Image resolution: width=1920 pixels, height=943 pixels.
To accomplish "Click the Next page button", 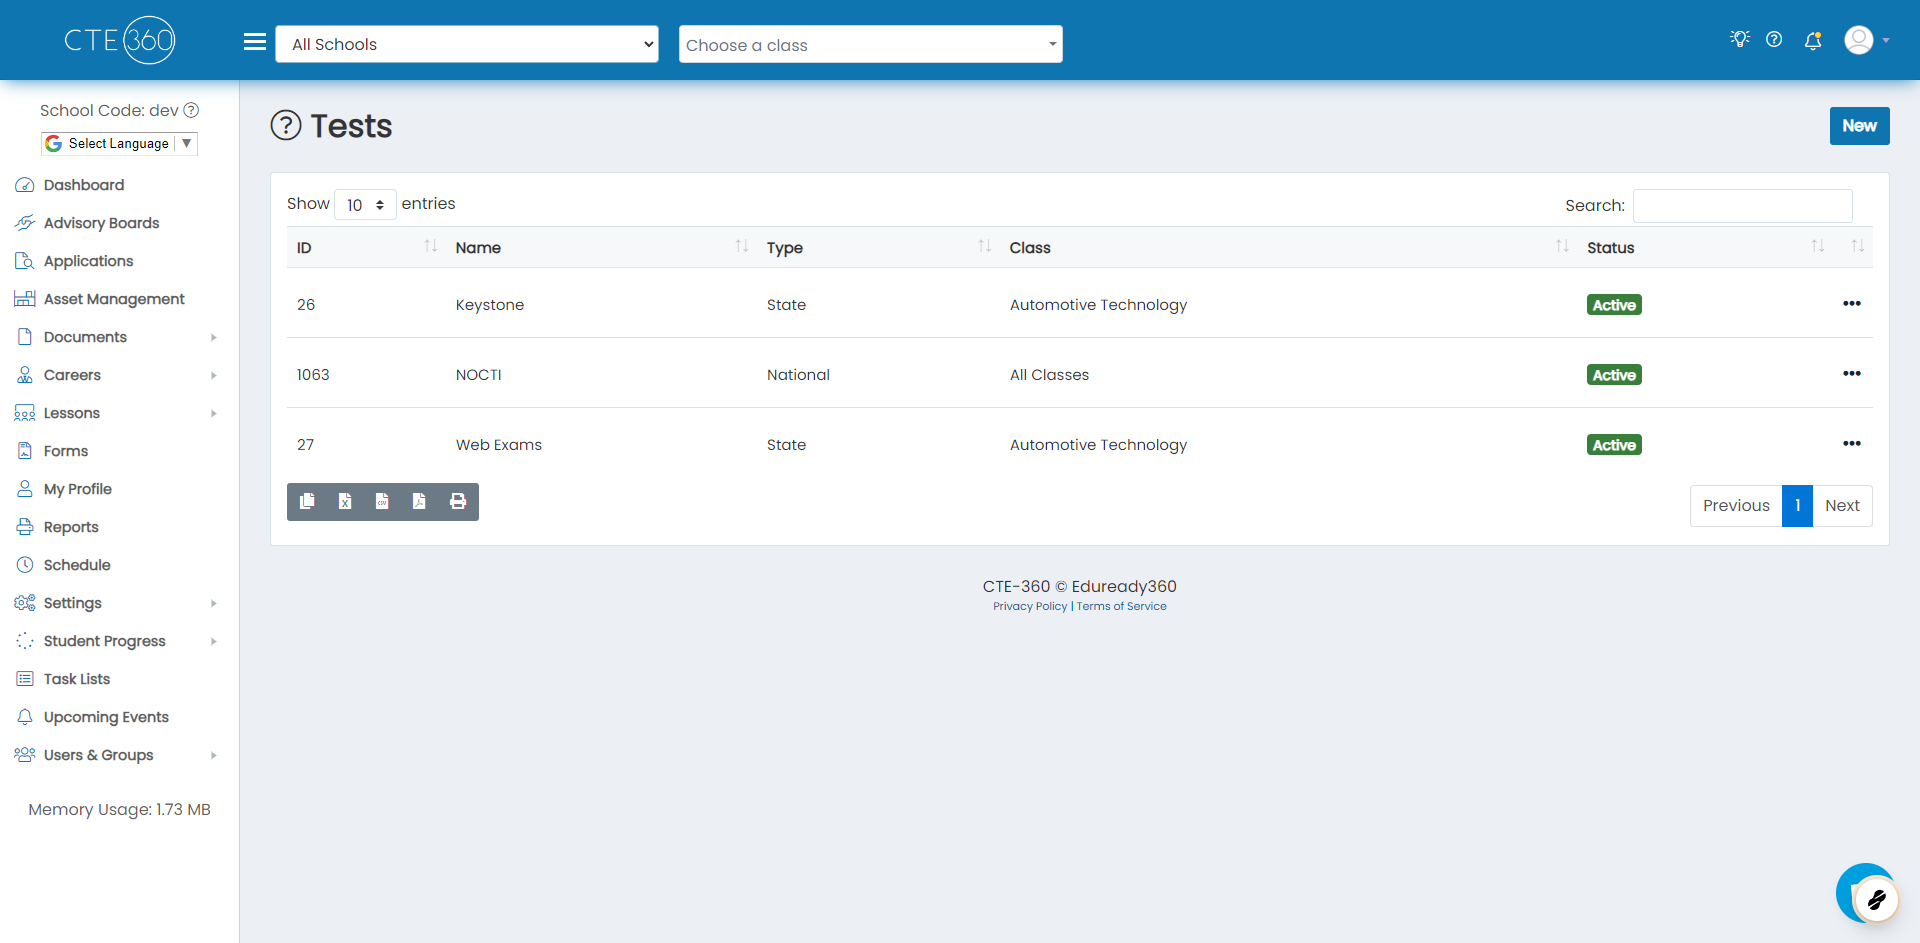I will (1842, 506).
